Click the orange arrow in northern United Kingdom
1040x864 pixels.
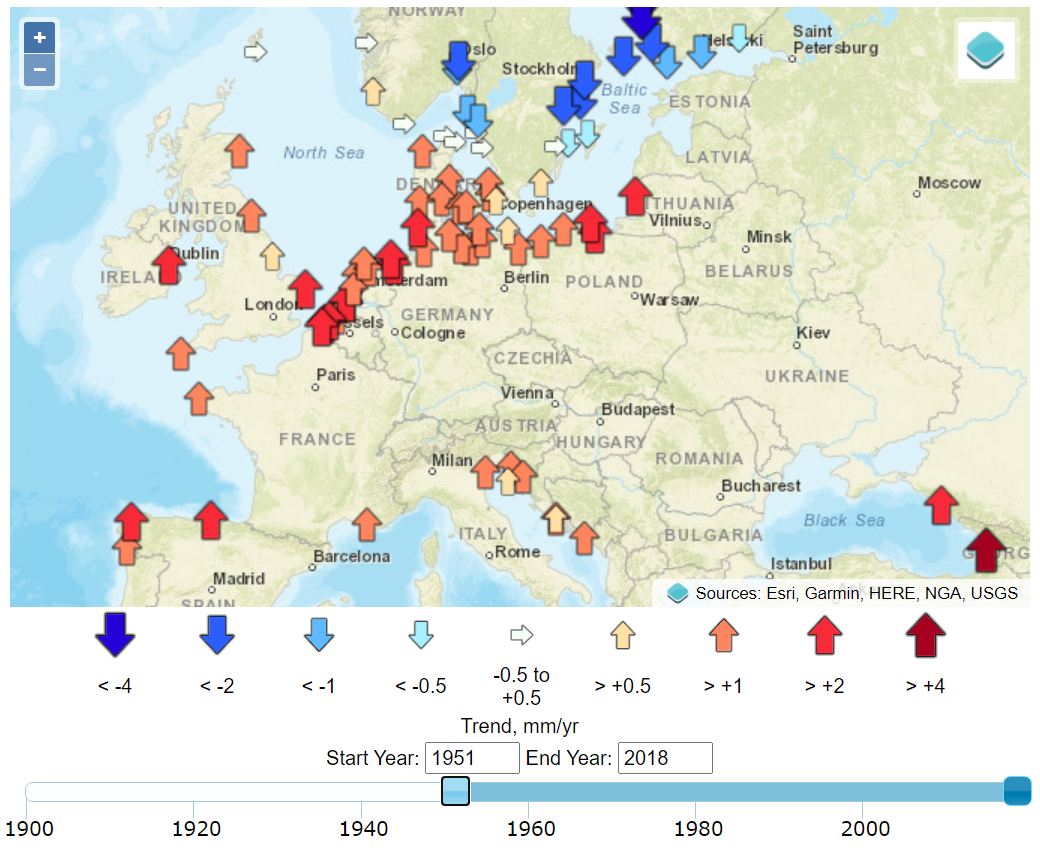[239, 151]
